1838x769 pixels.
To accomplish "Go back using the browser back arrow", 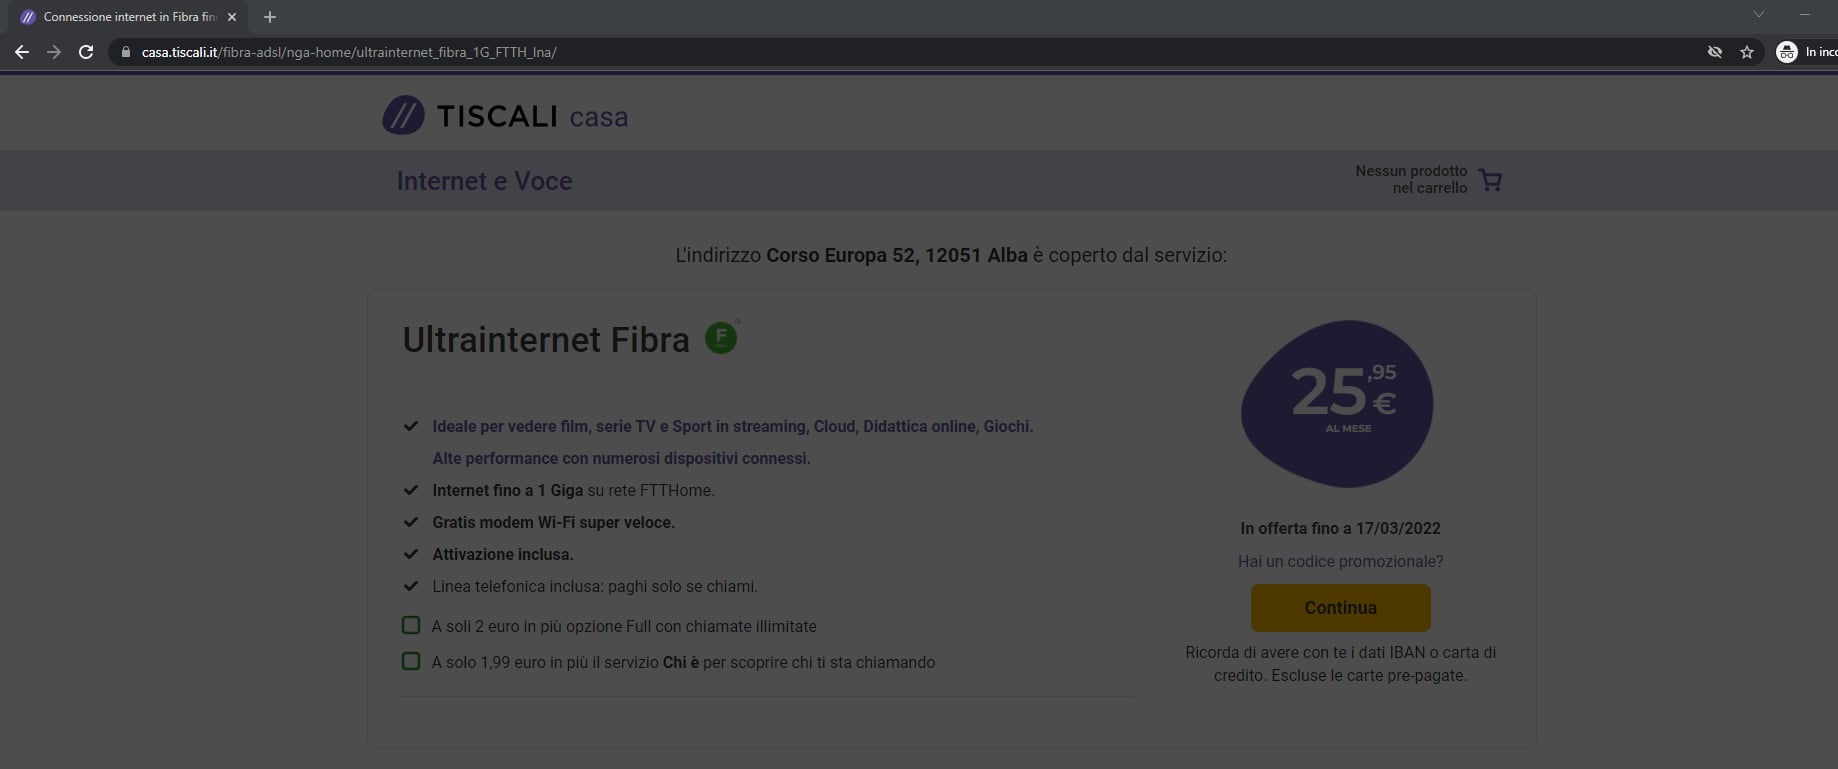I will (22, 52).
